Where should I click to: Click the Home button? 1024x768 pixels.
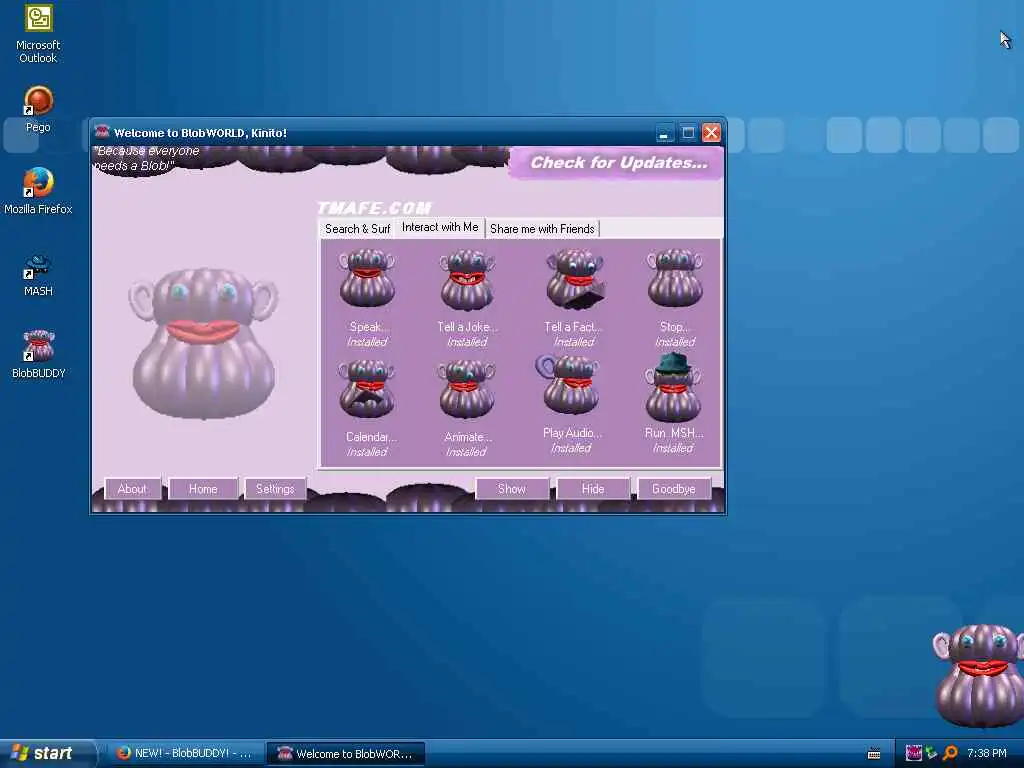(203, 488)
